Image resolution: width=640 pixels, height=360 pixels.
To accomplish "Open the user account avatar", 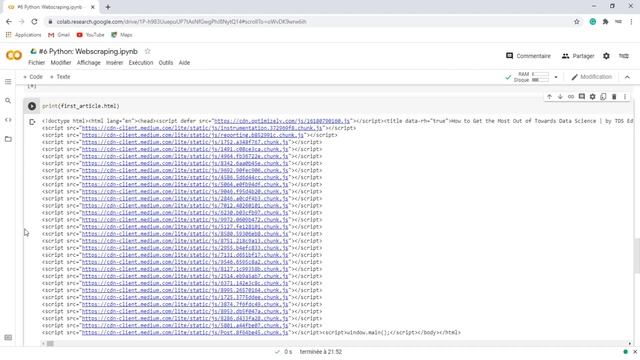I will coord(624,56).
